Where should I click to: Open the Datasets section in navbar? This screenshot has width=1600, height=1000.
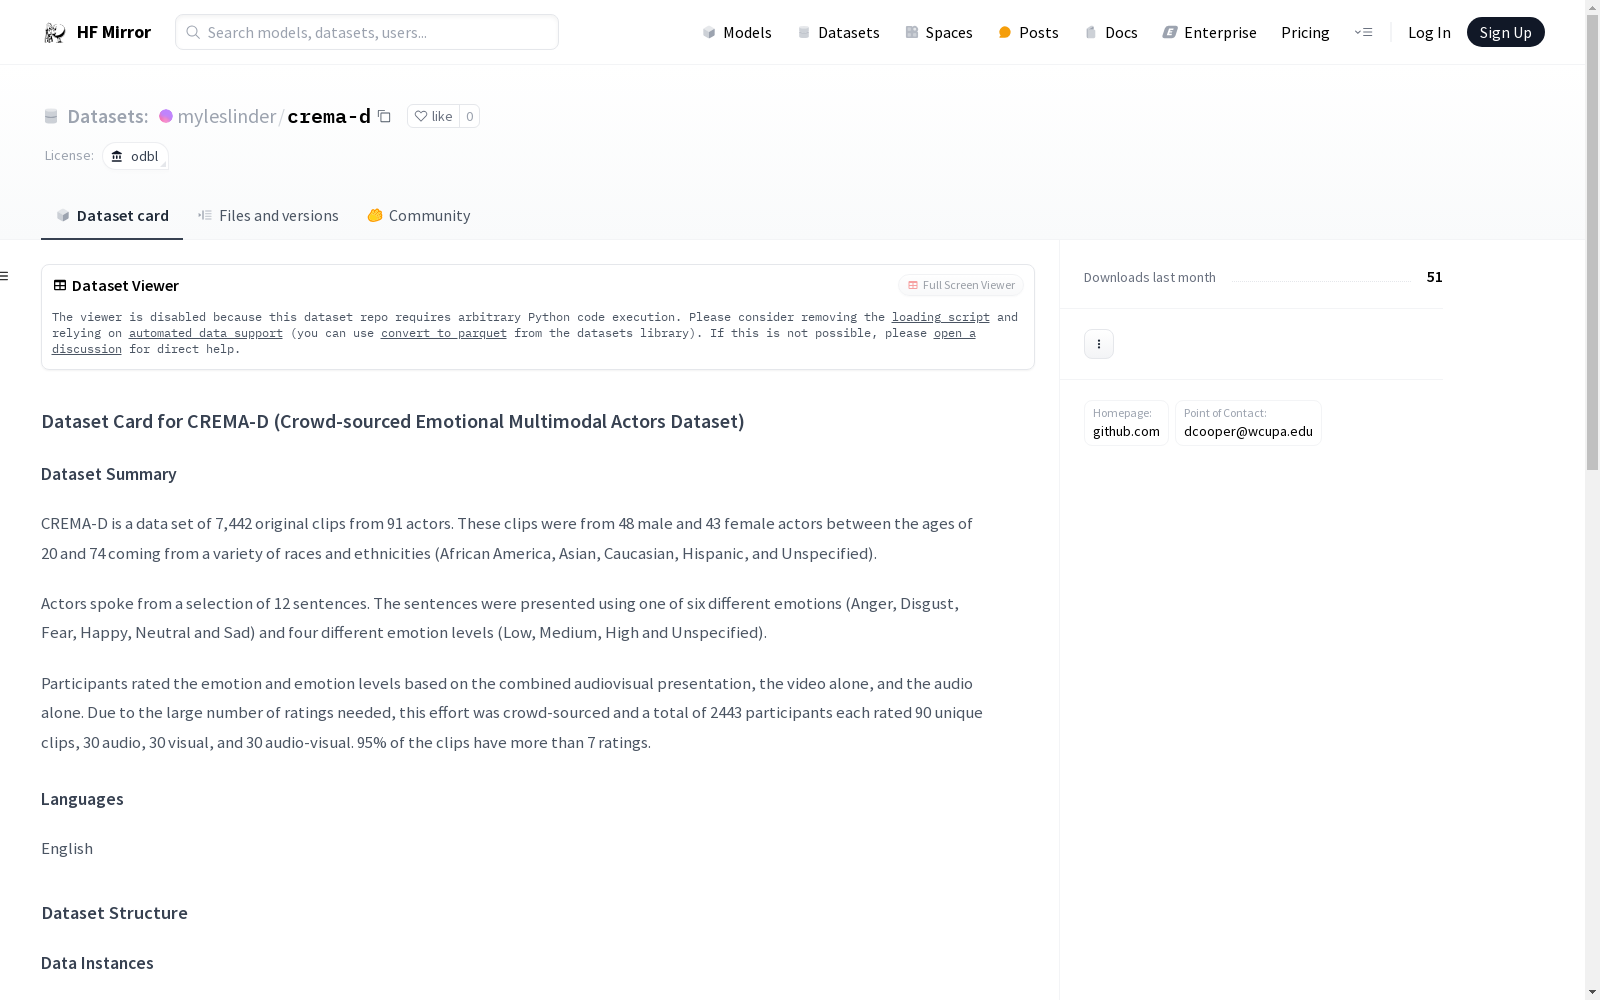coord(838,32)
